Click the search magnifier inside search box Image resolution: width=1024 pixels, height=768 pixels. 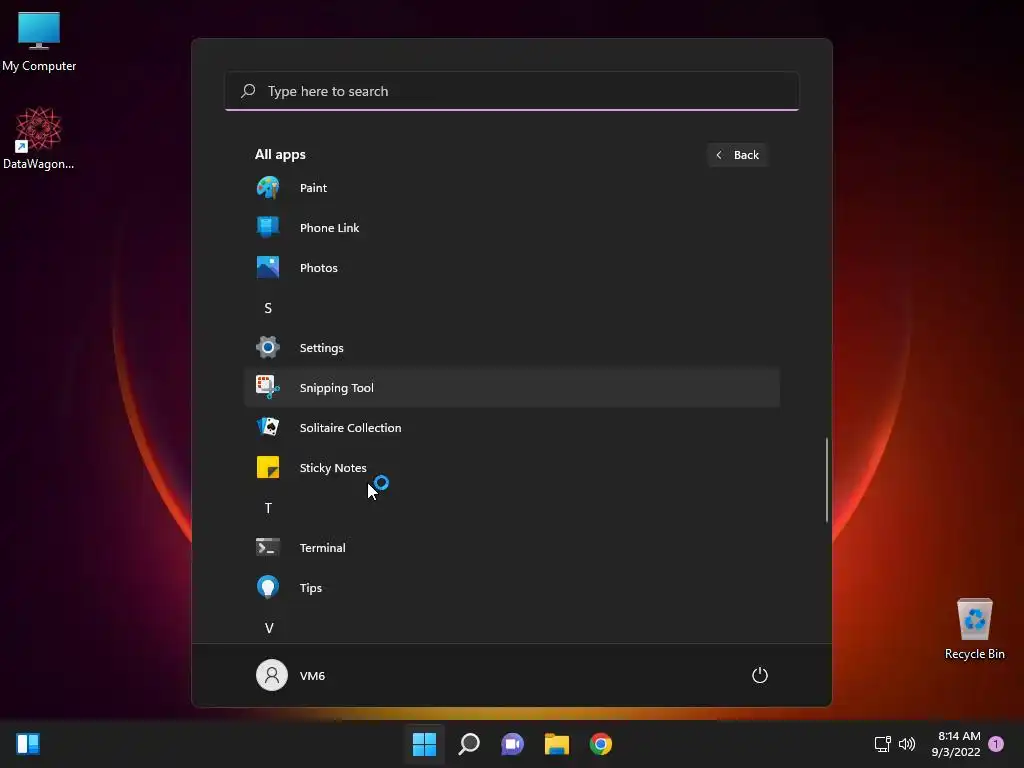(x=248, y=91)
